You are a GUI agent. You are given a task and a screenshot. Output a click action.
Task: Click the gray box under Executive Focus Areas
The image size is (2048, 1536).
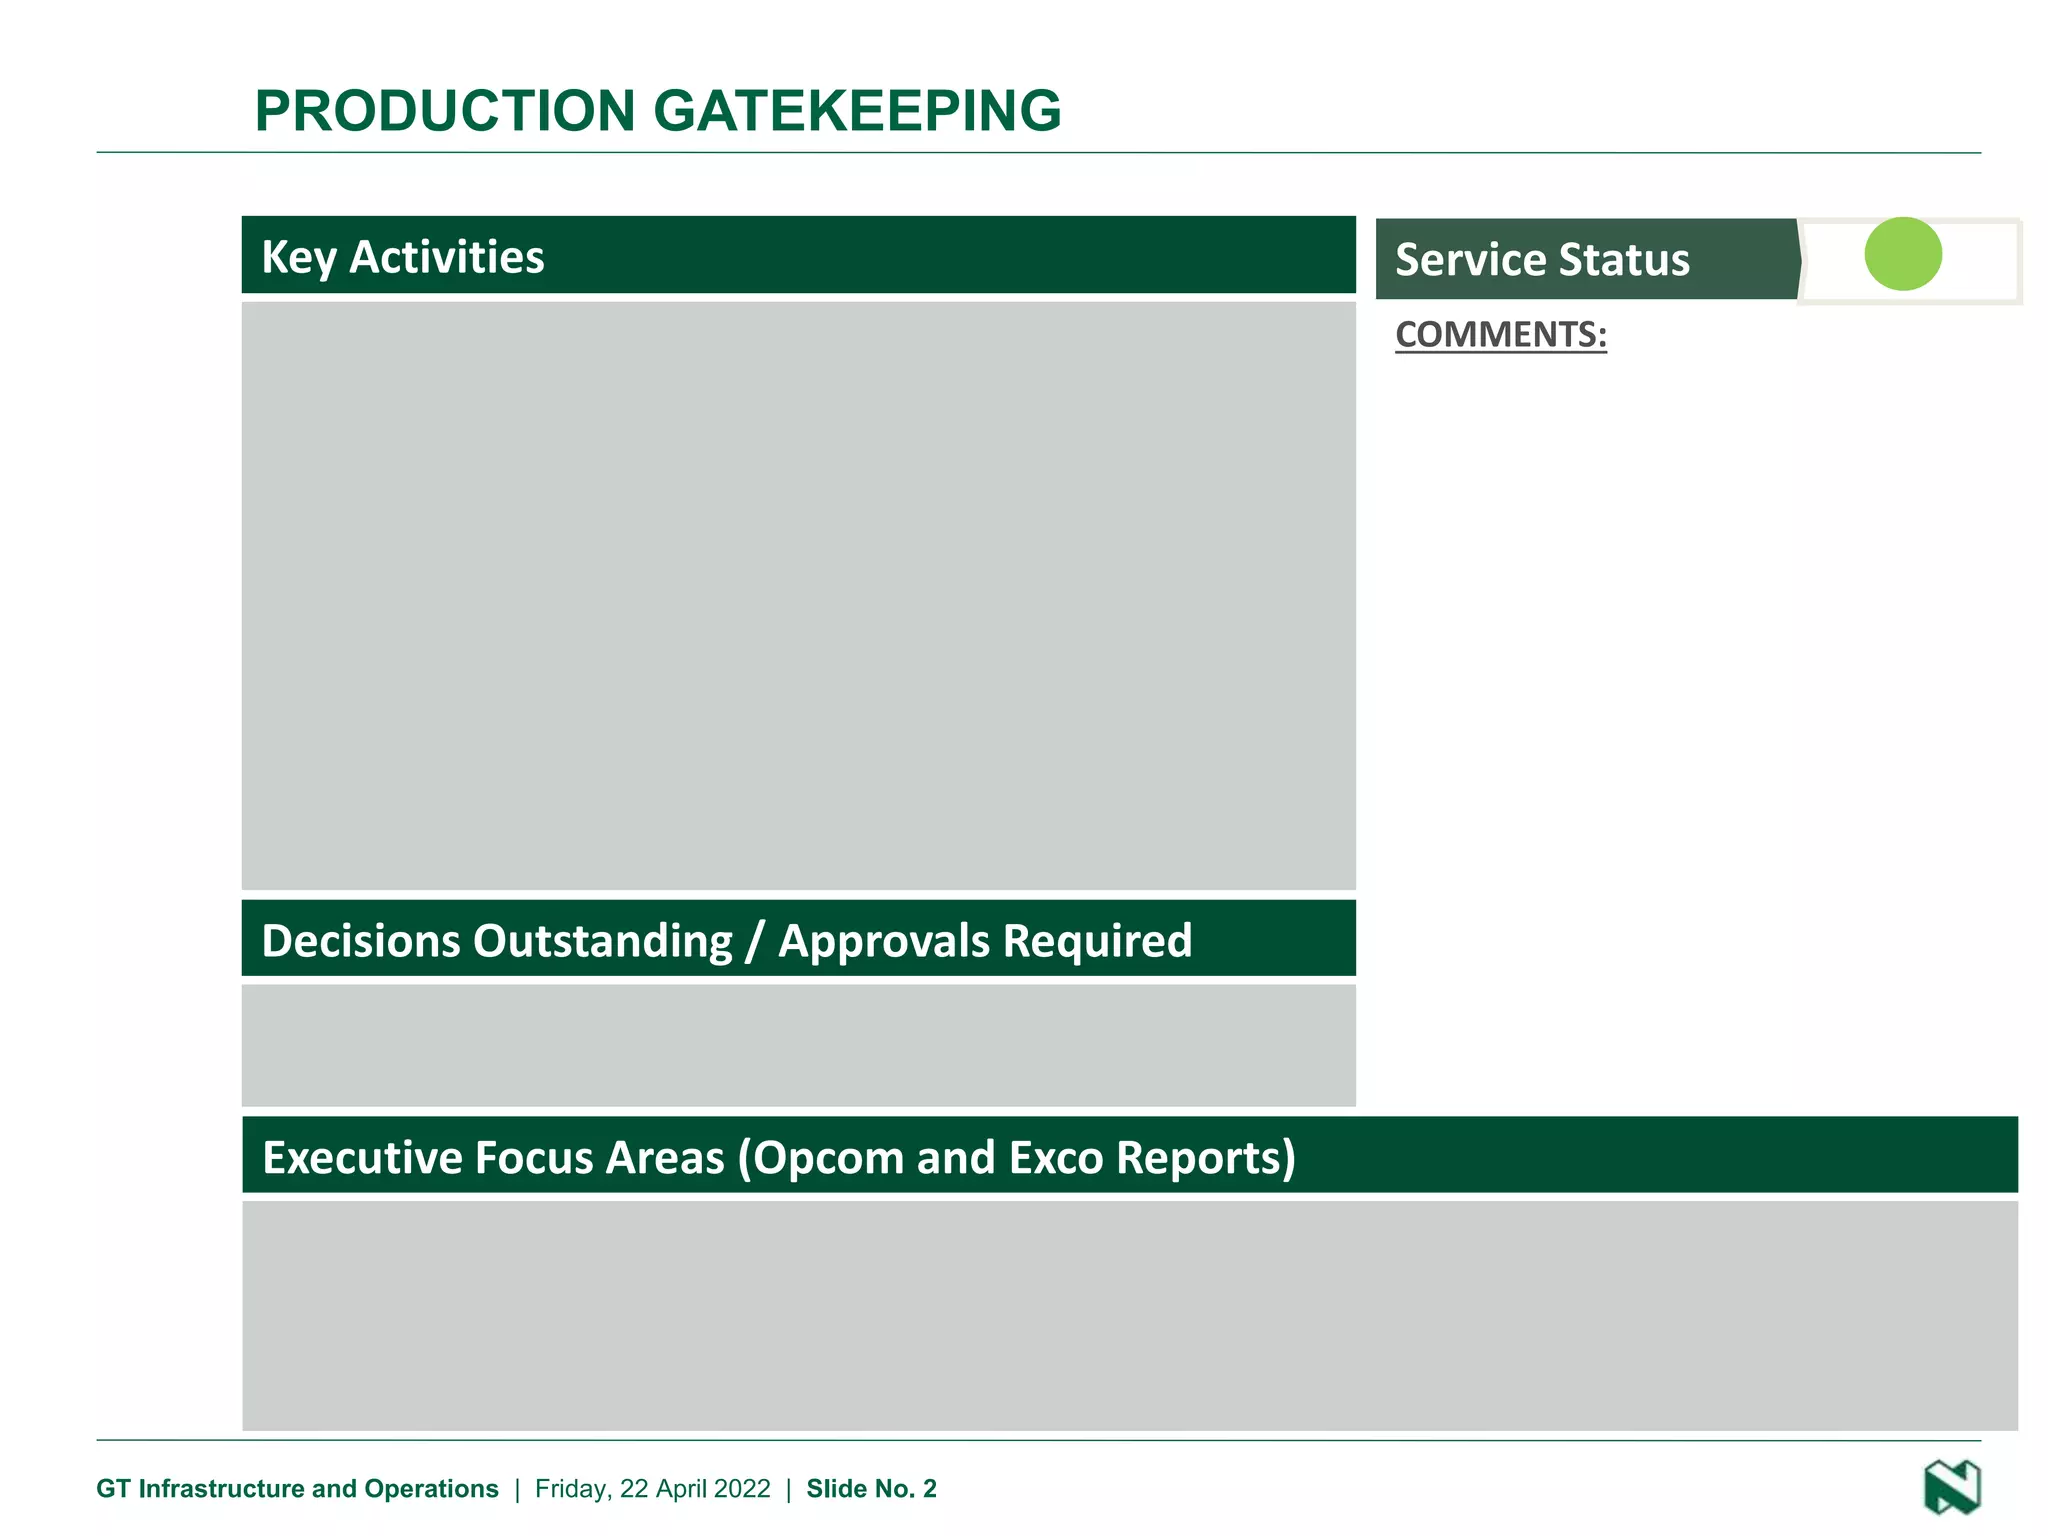[1129, 1315]
